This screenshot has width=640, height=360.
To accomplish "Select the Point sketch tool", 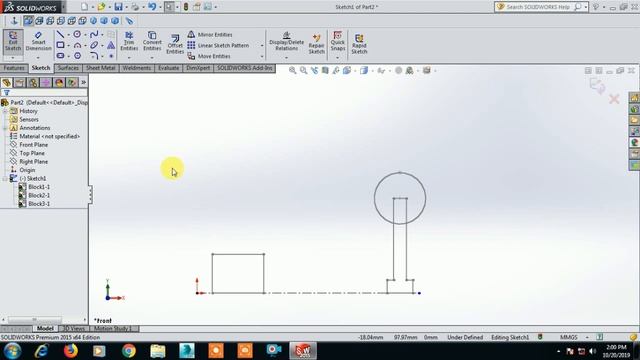I will (x=111, y=56).
